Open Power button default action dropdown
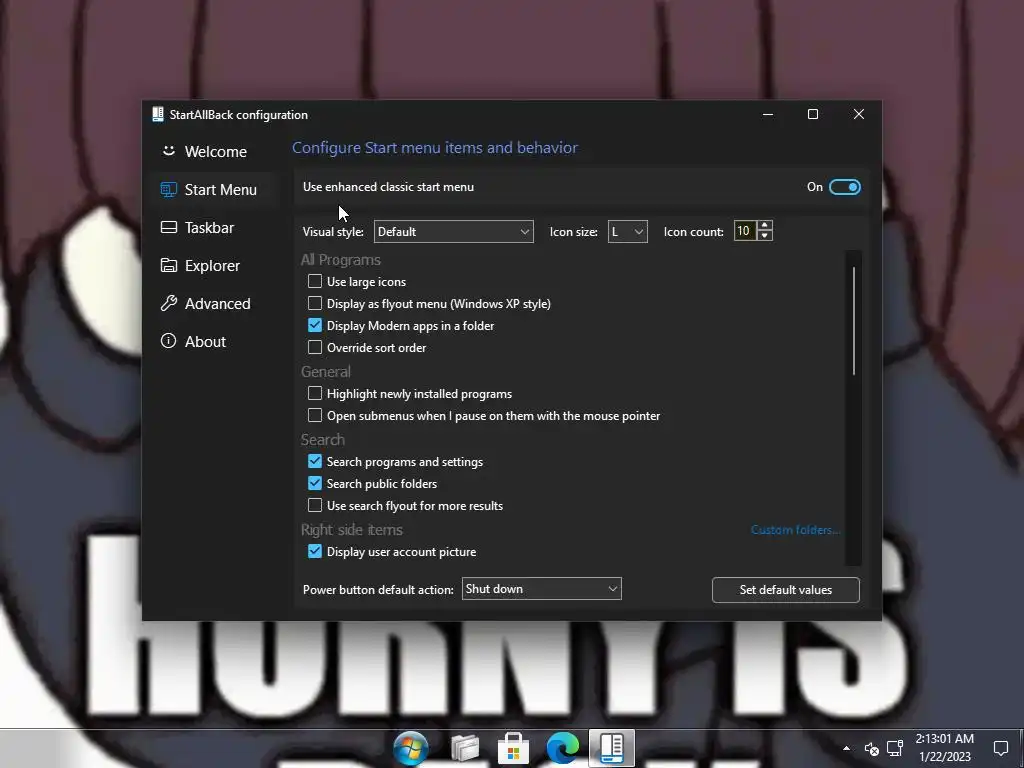 click(541, 588)
